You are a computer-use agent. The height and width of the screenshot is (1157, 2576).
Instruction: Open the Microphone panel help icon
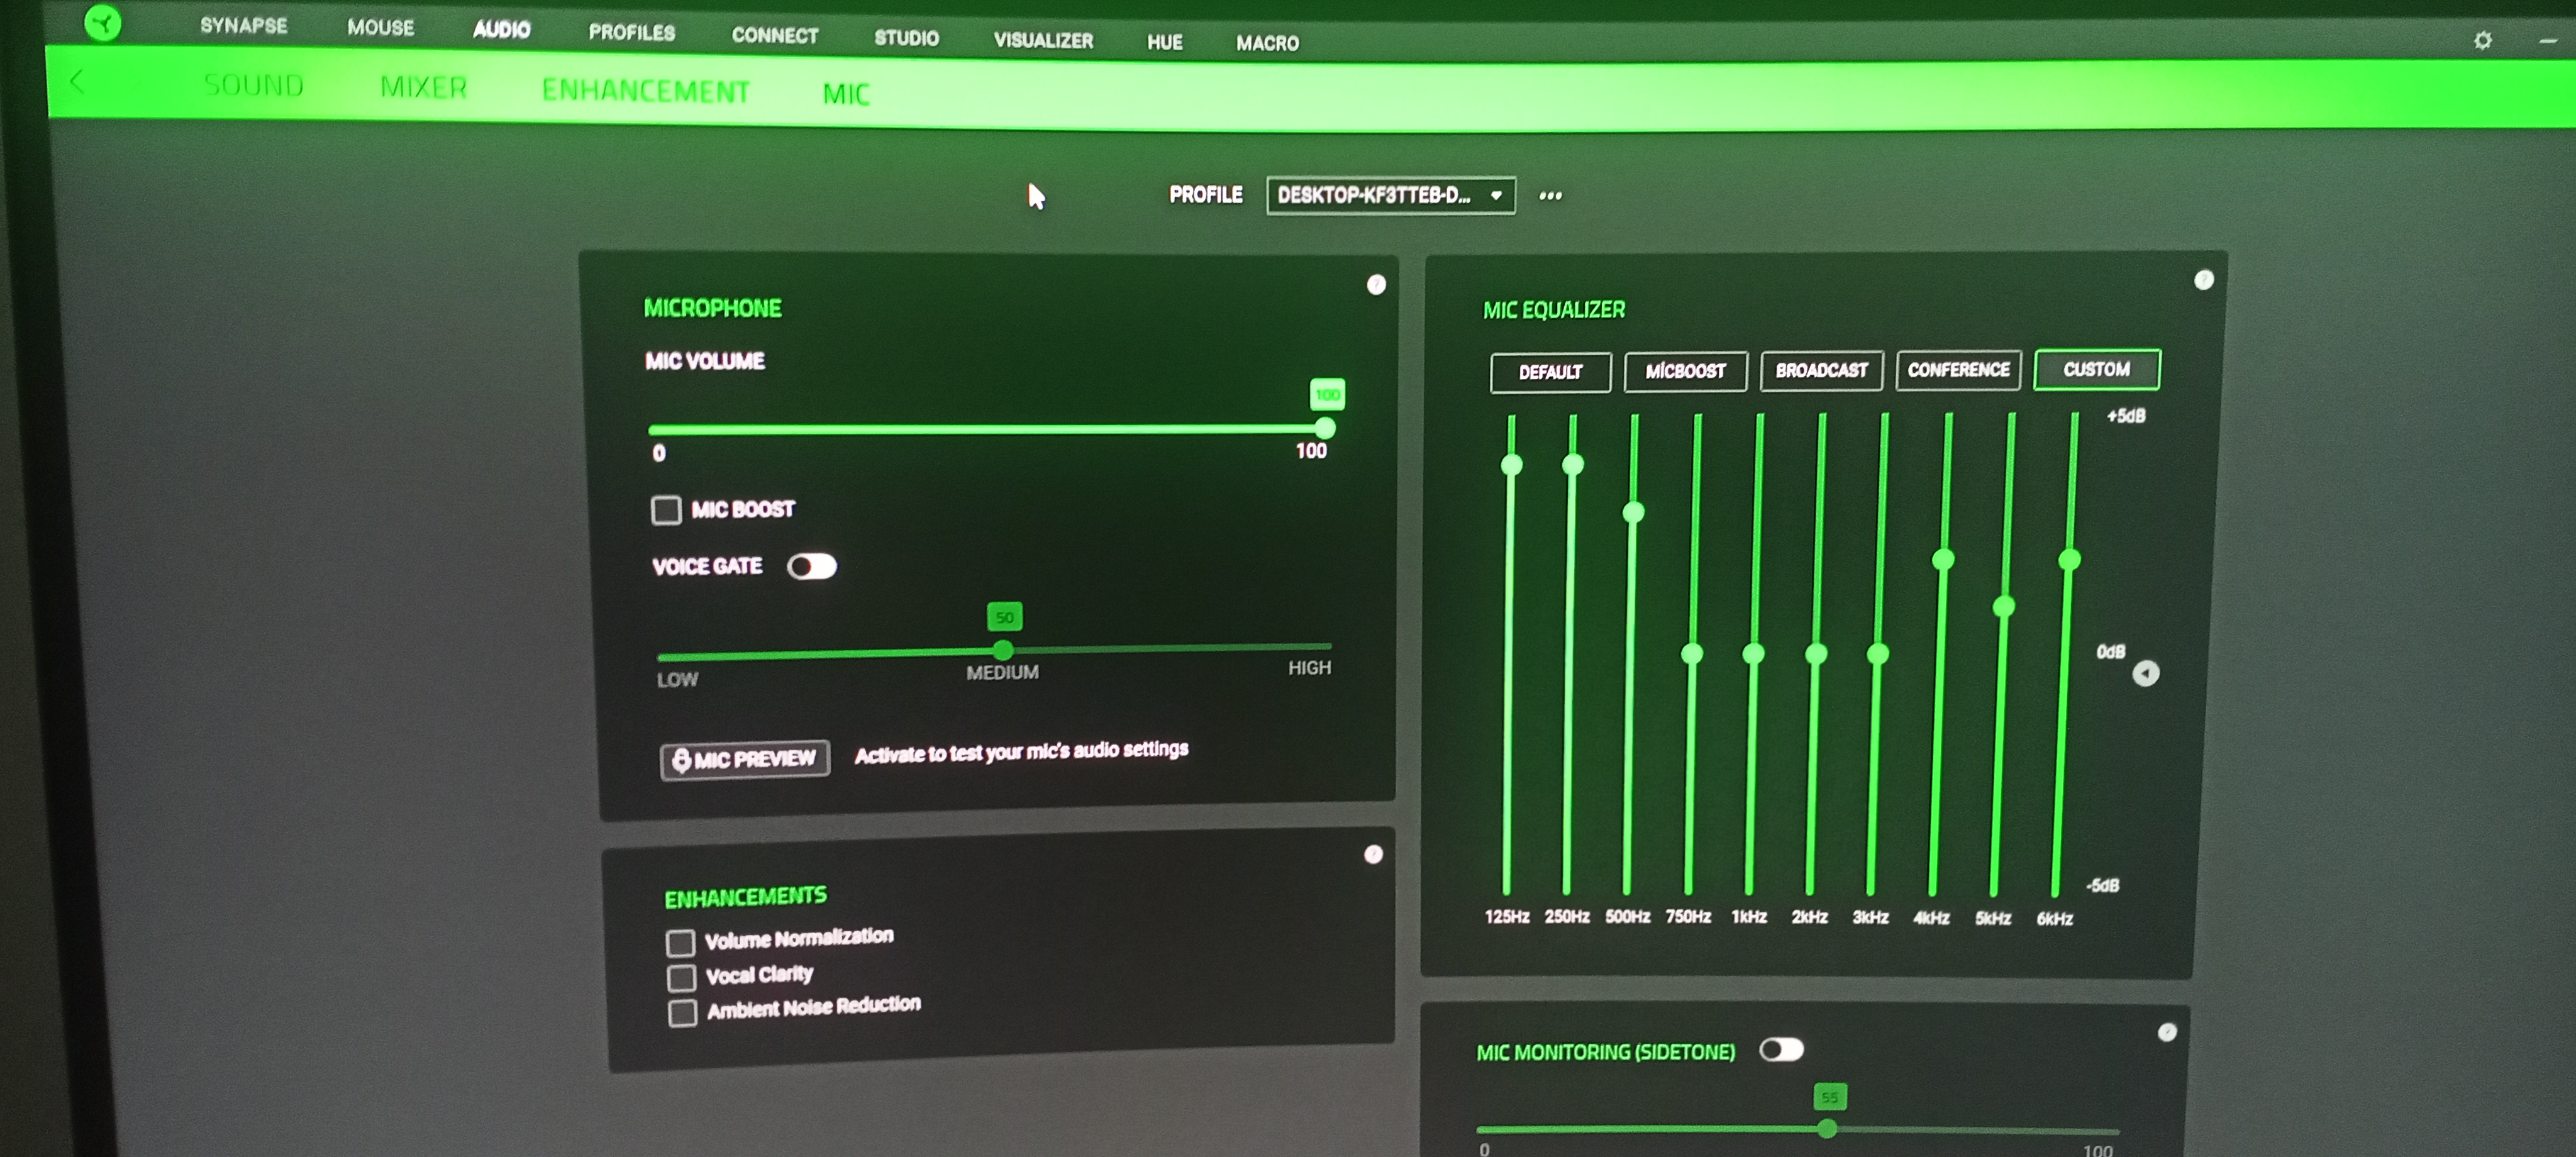click(x=1376, y=285)
